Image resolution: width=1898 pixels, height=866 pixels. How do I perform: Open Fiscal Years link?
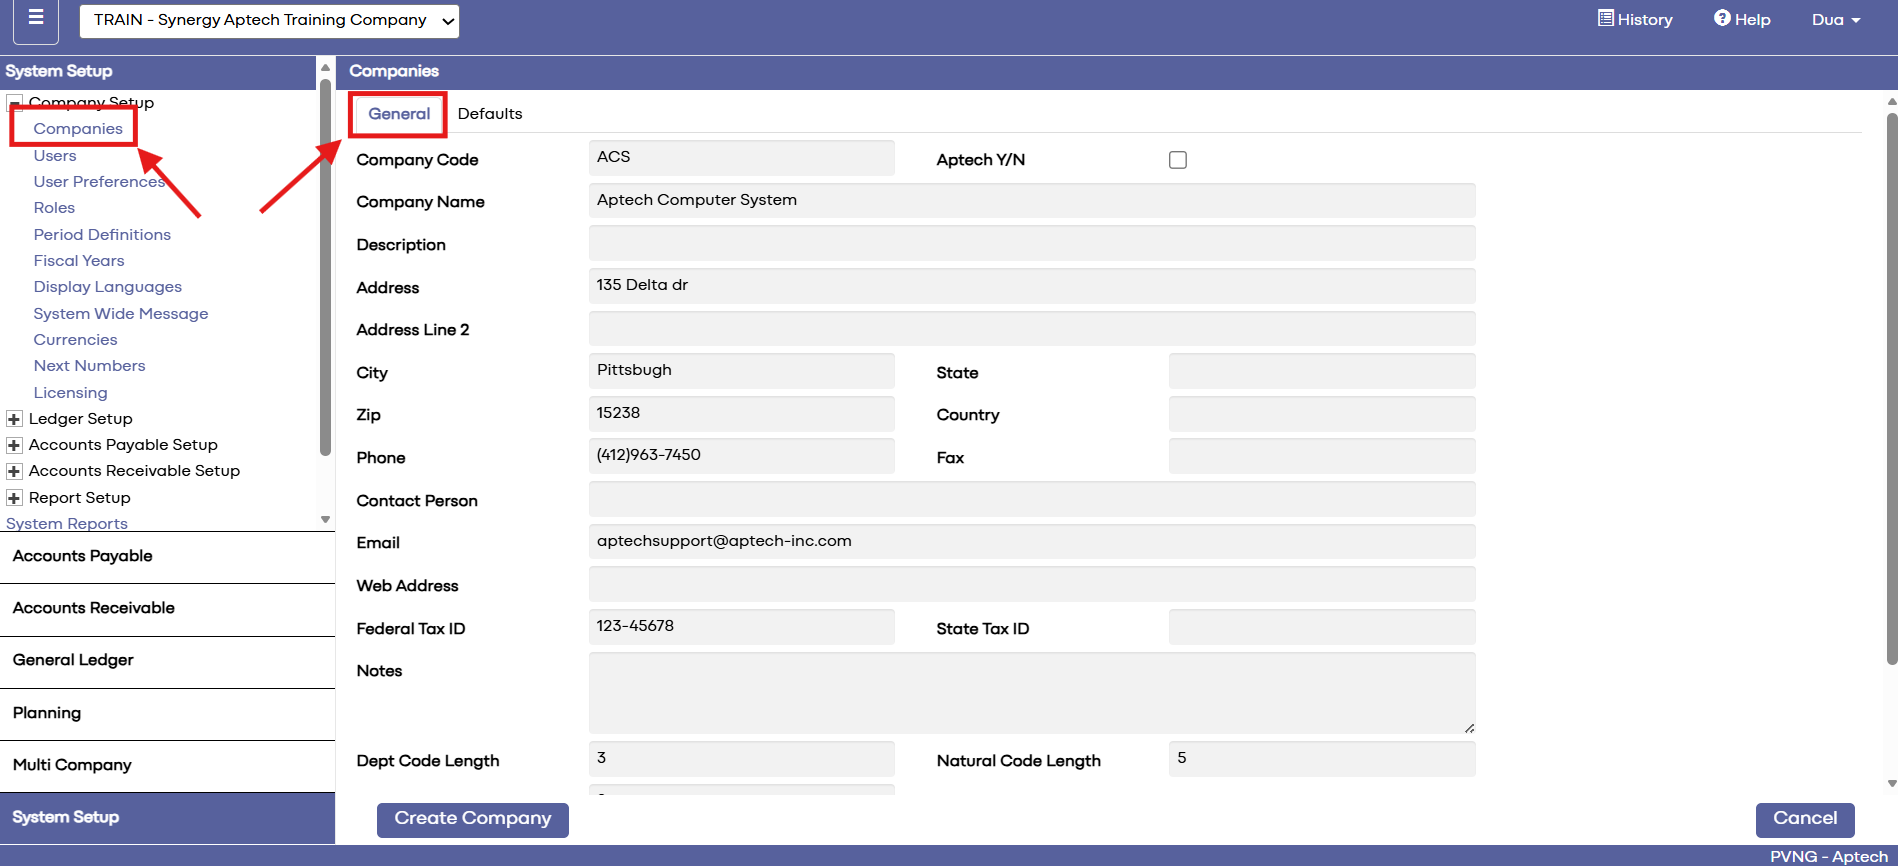coord(79,261)
